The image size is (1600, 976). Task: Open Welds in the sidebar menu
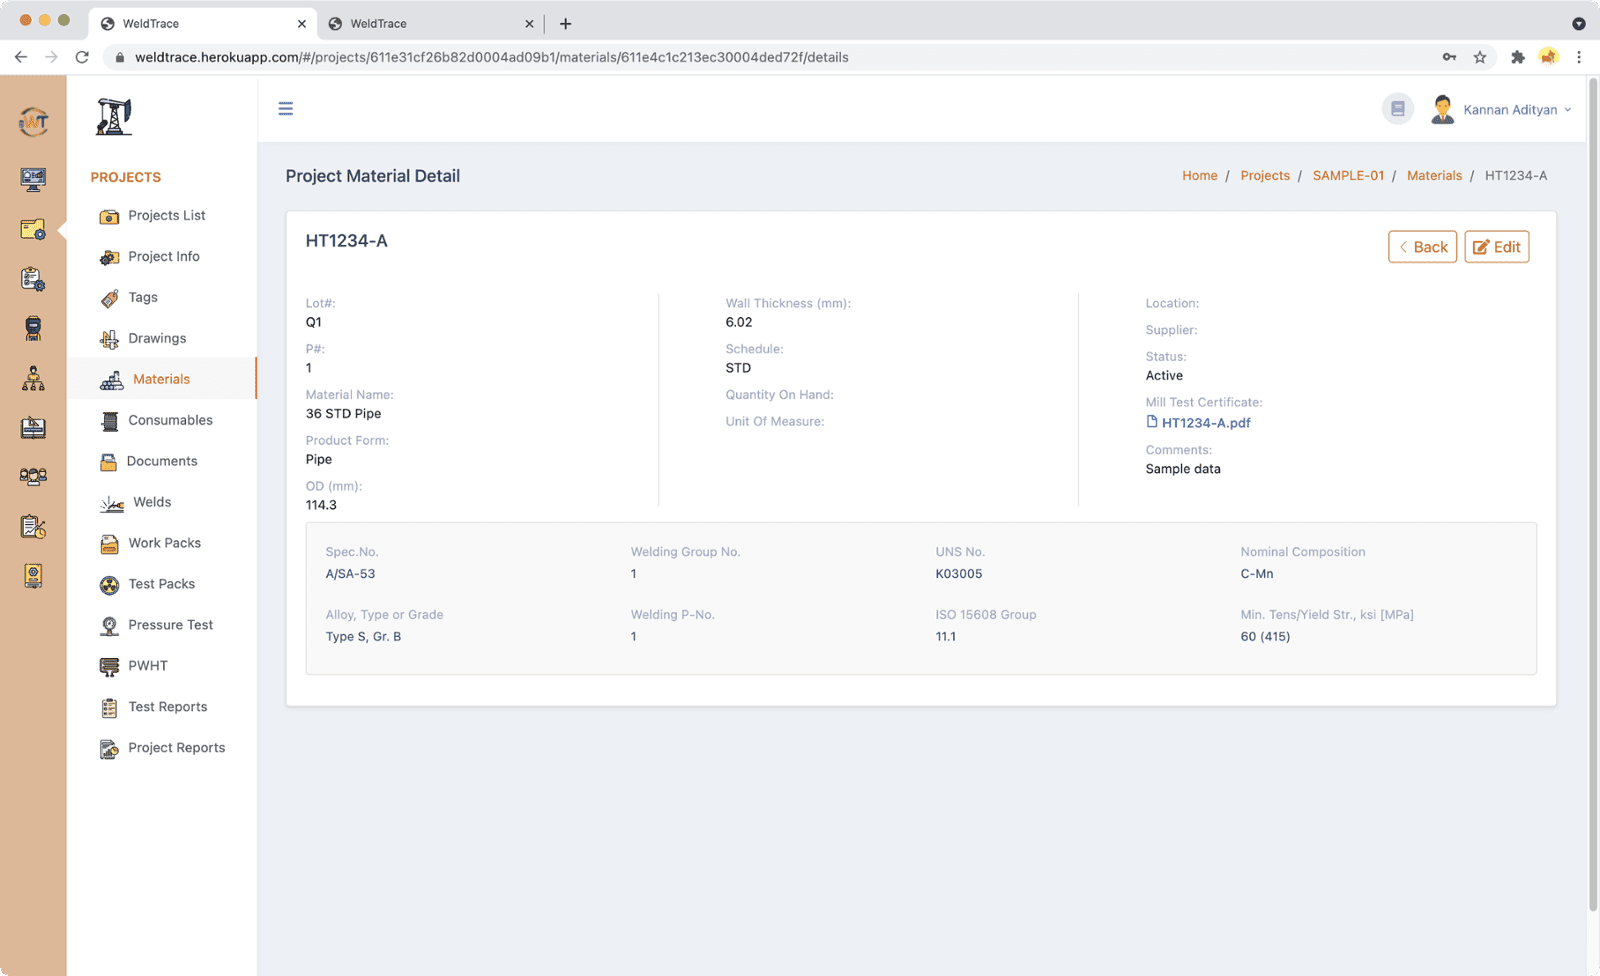click(x=152, y=502)
